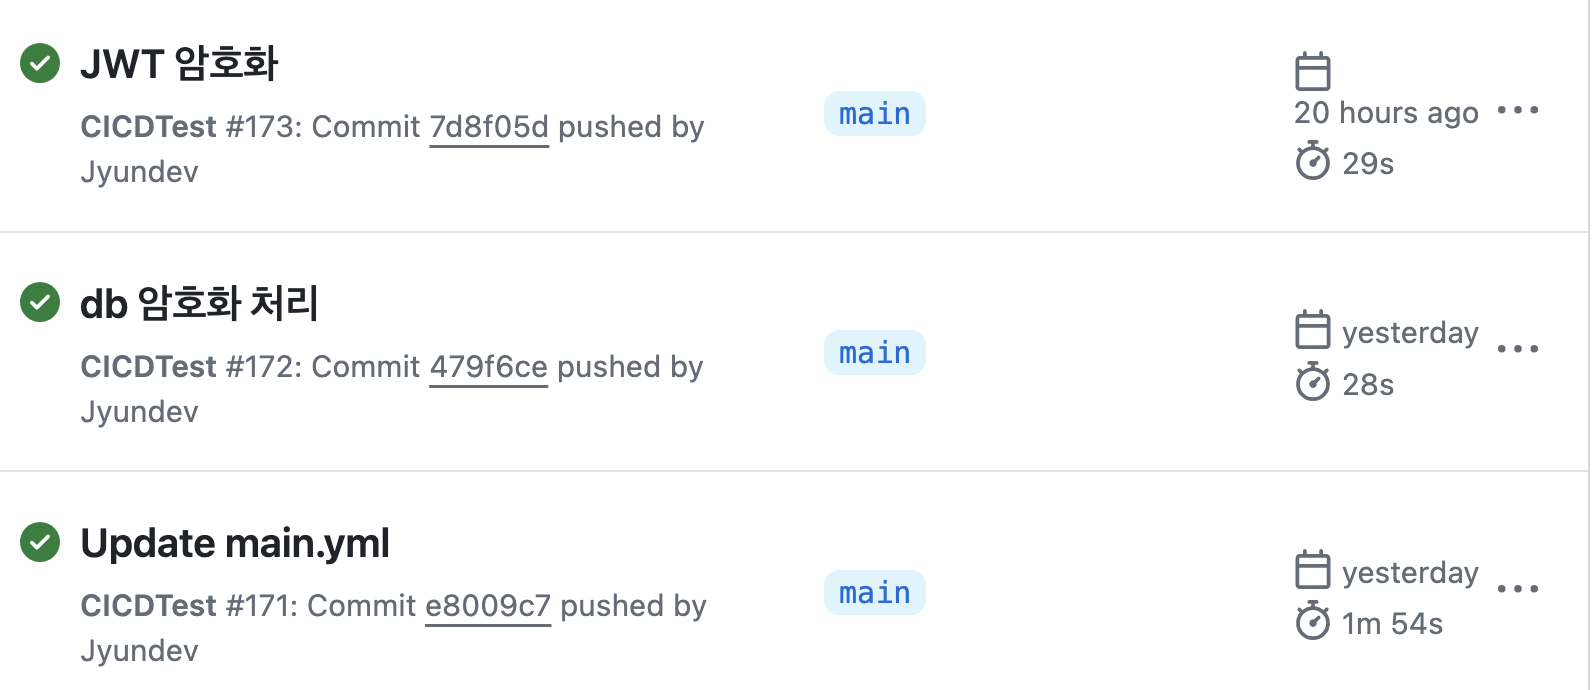Open ellipsis menu for db 암호화 처리 run

1518,349
